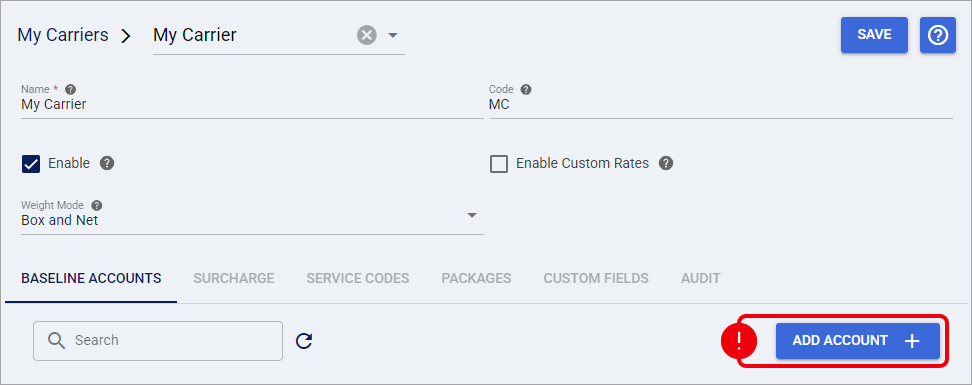Open the Weight Mode dropdown
The width and height of the screenshot is (972, 385).
pyautogui.click(x=252, y=216)
